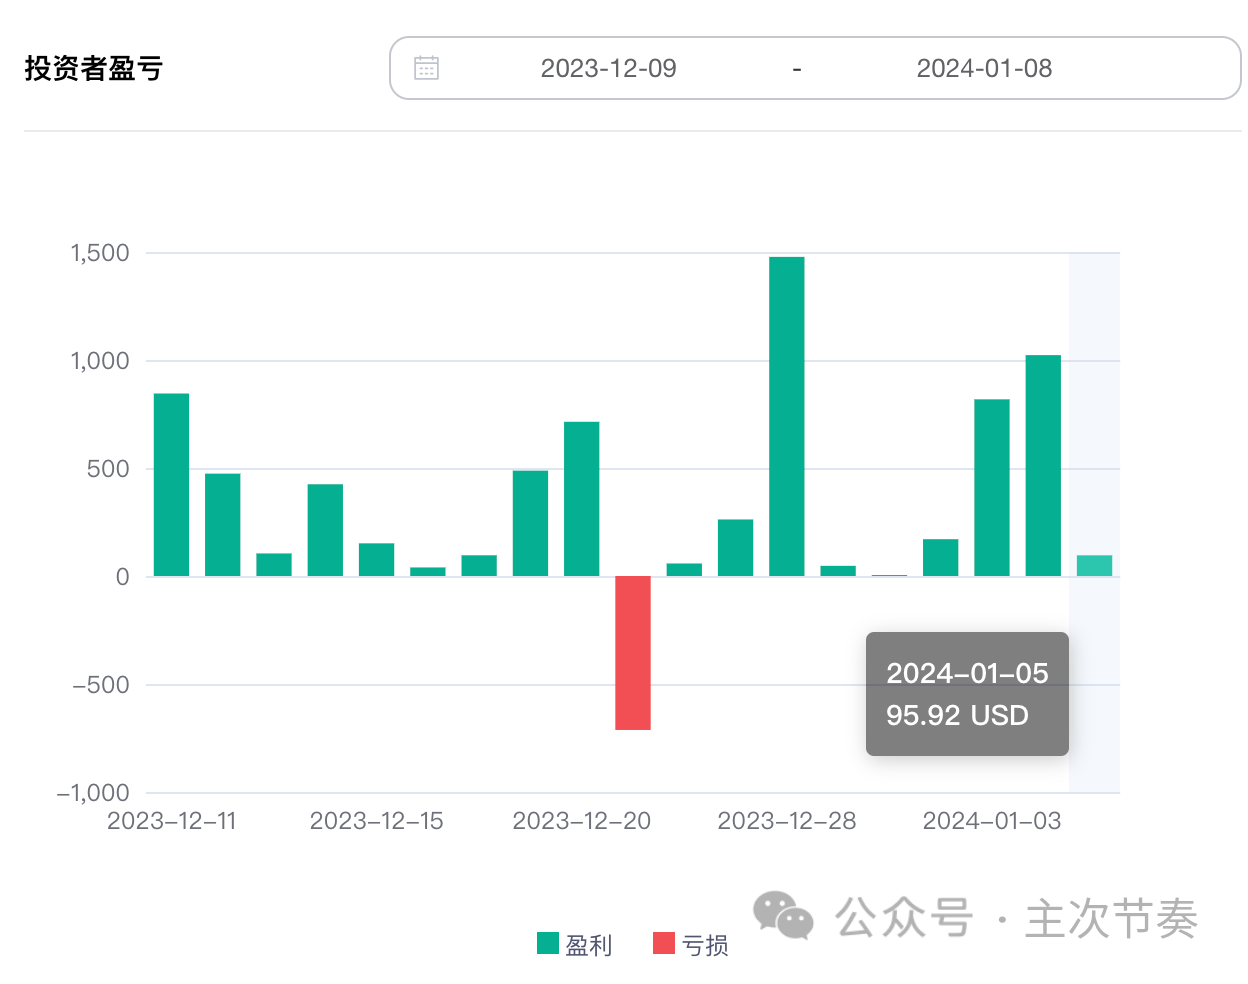The height and width of the screenshot is (984, 1248).
Task: Select the green bar above 2024-01-03
Action: (x=992, y=488)
